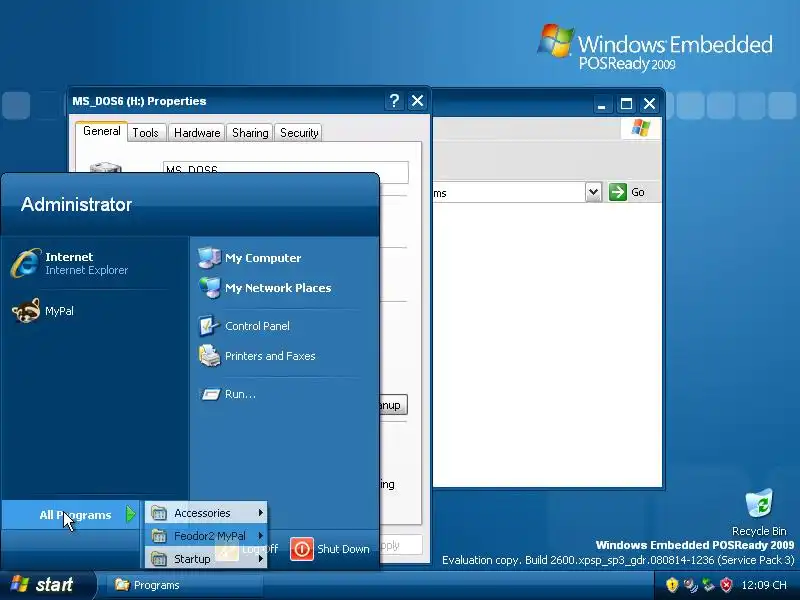Click the MS_DOS6 volume label field
Screen dimensions: 800x600
tap(286, 169)
